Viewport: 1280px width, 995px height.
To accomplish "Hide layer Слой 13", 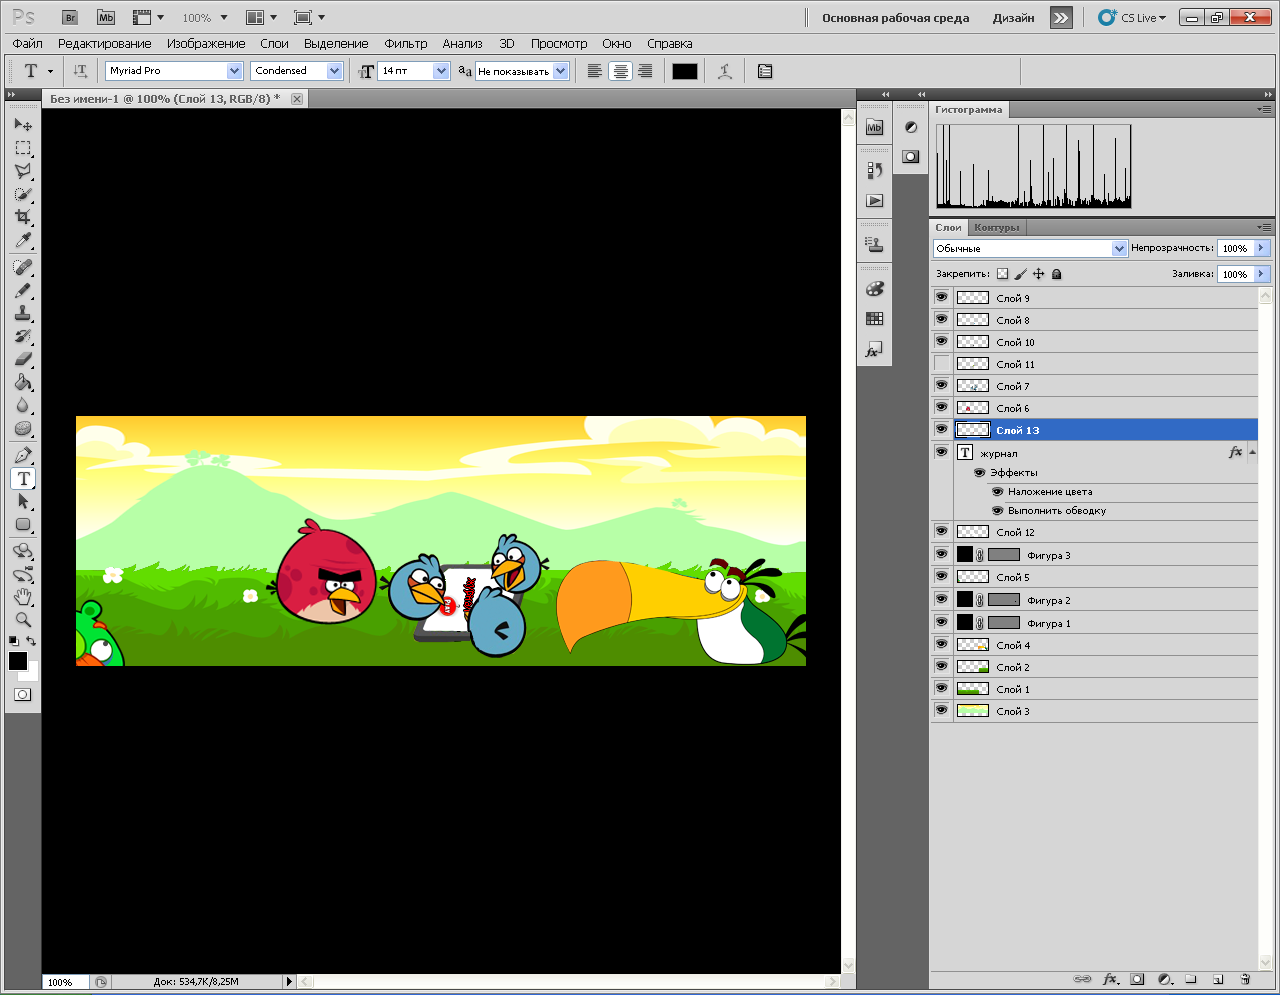I will [941, 429].
